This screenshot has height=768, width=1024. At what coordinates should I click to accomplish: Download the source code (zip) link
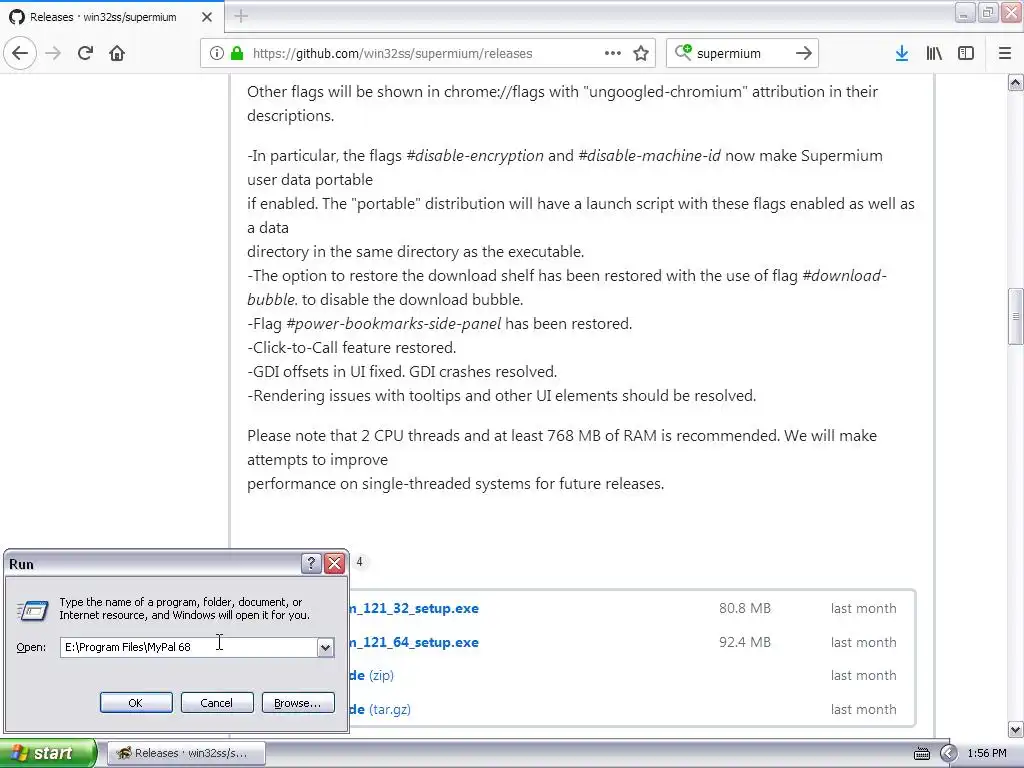[x=372, y=675]
